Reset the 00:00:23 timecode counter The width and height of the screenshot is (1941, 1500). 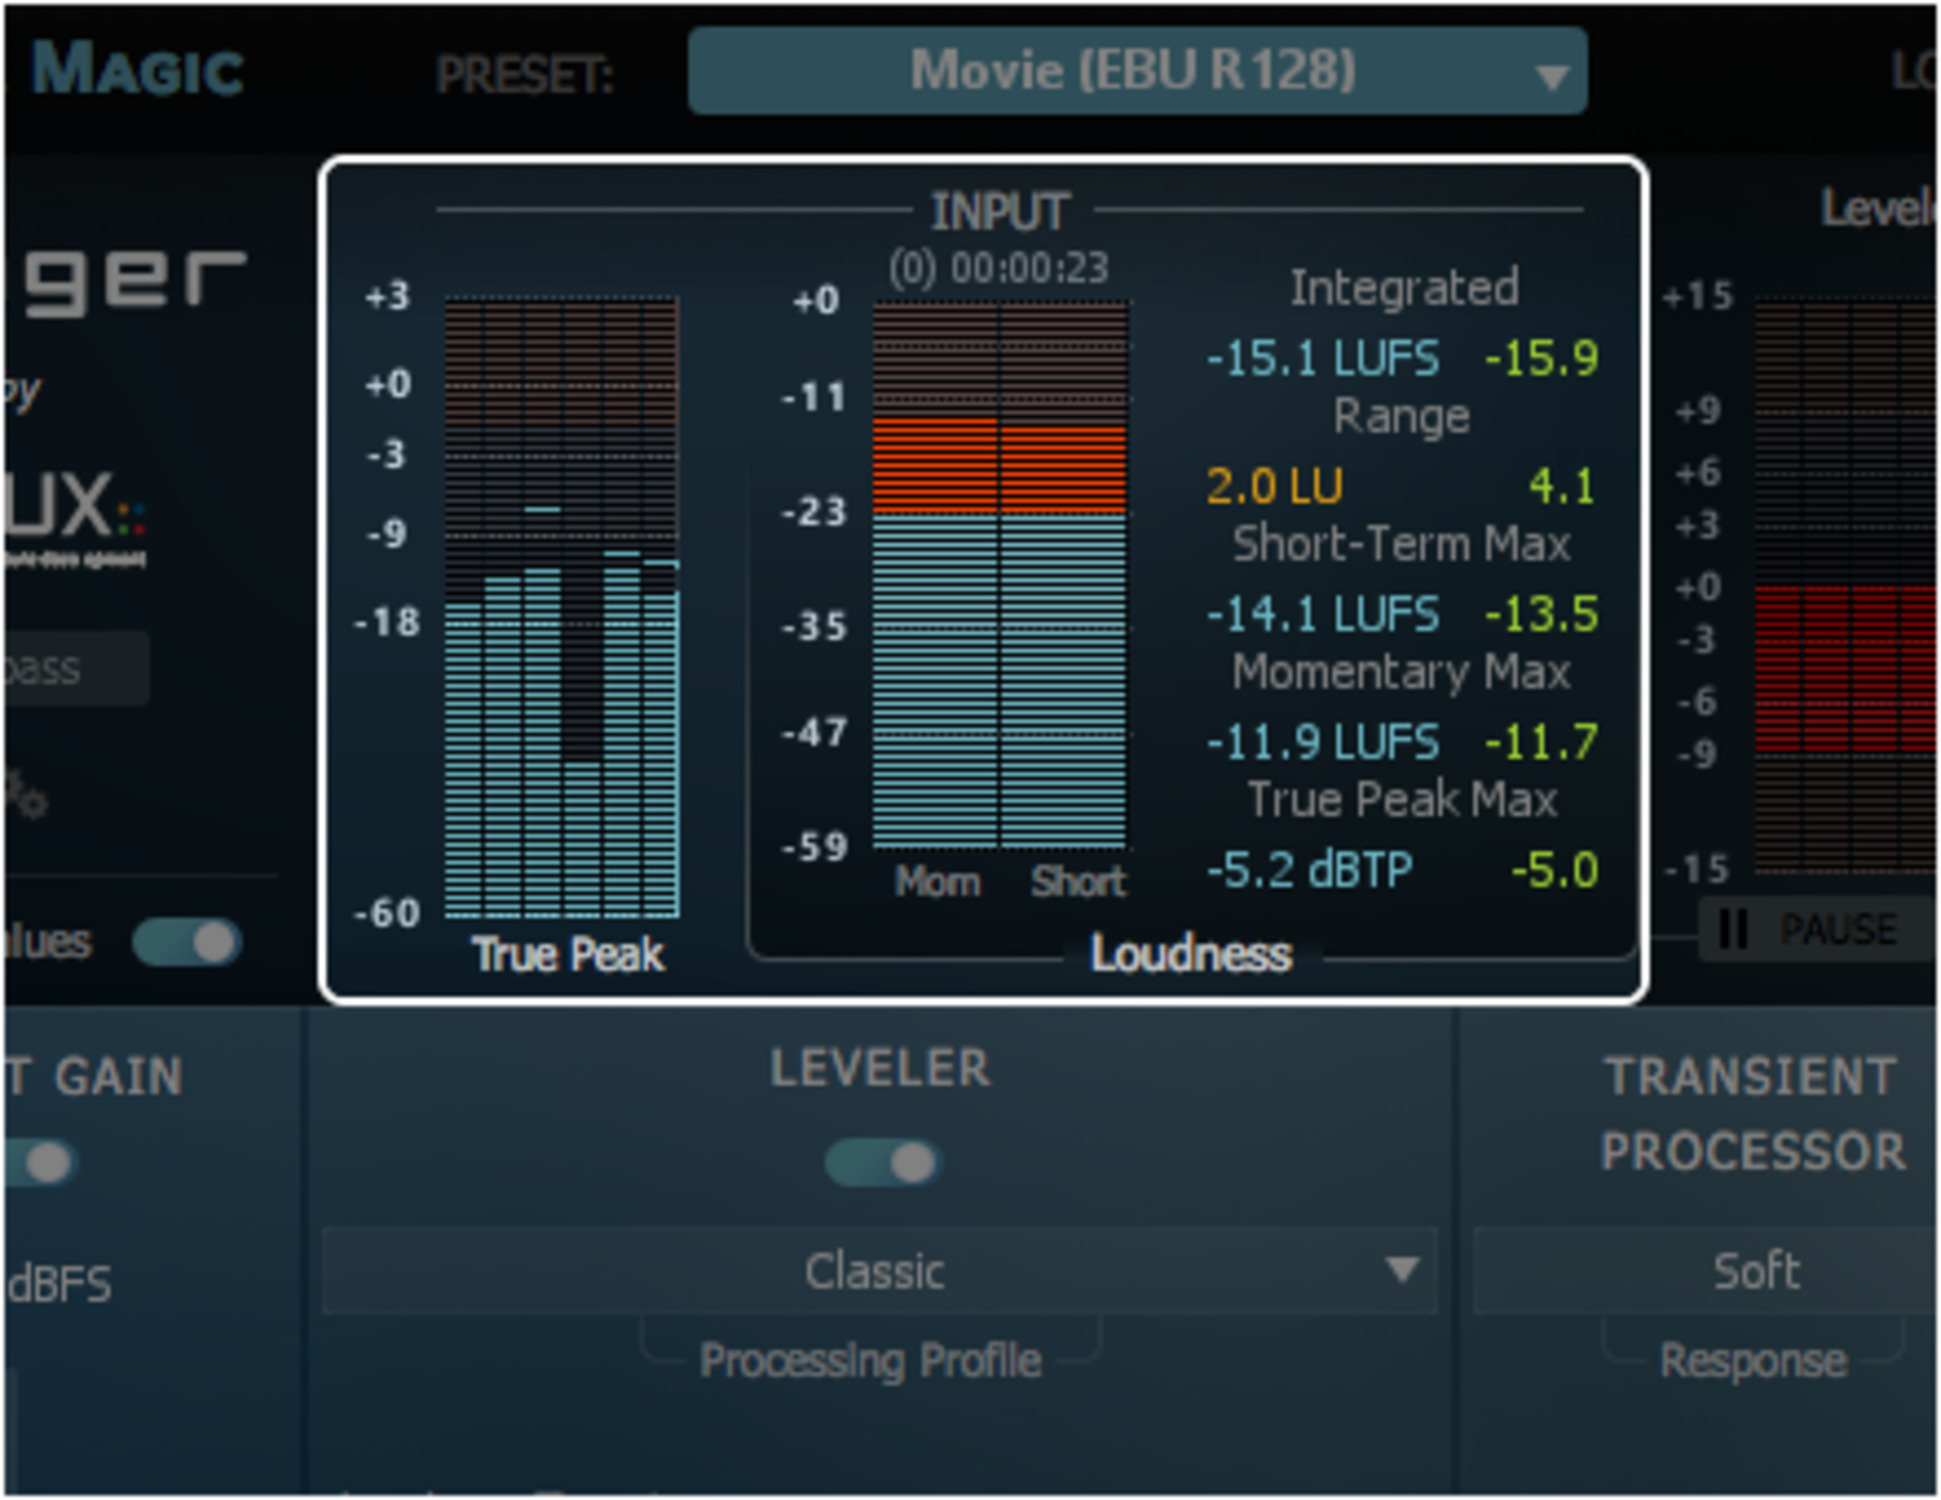click(x=998, y=265)
